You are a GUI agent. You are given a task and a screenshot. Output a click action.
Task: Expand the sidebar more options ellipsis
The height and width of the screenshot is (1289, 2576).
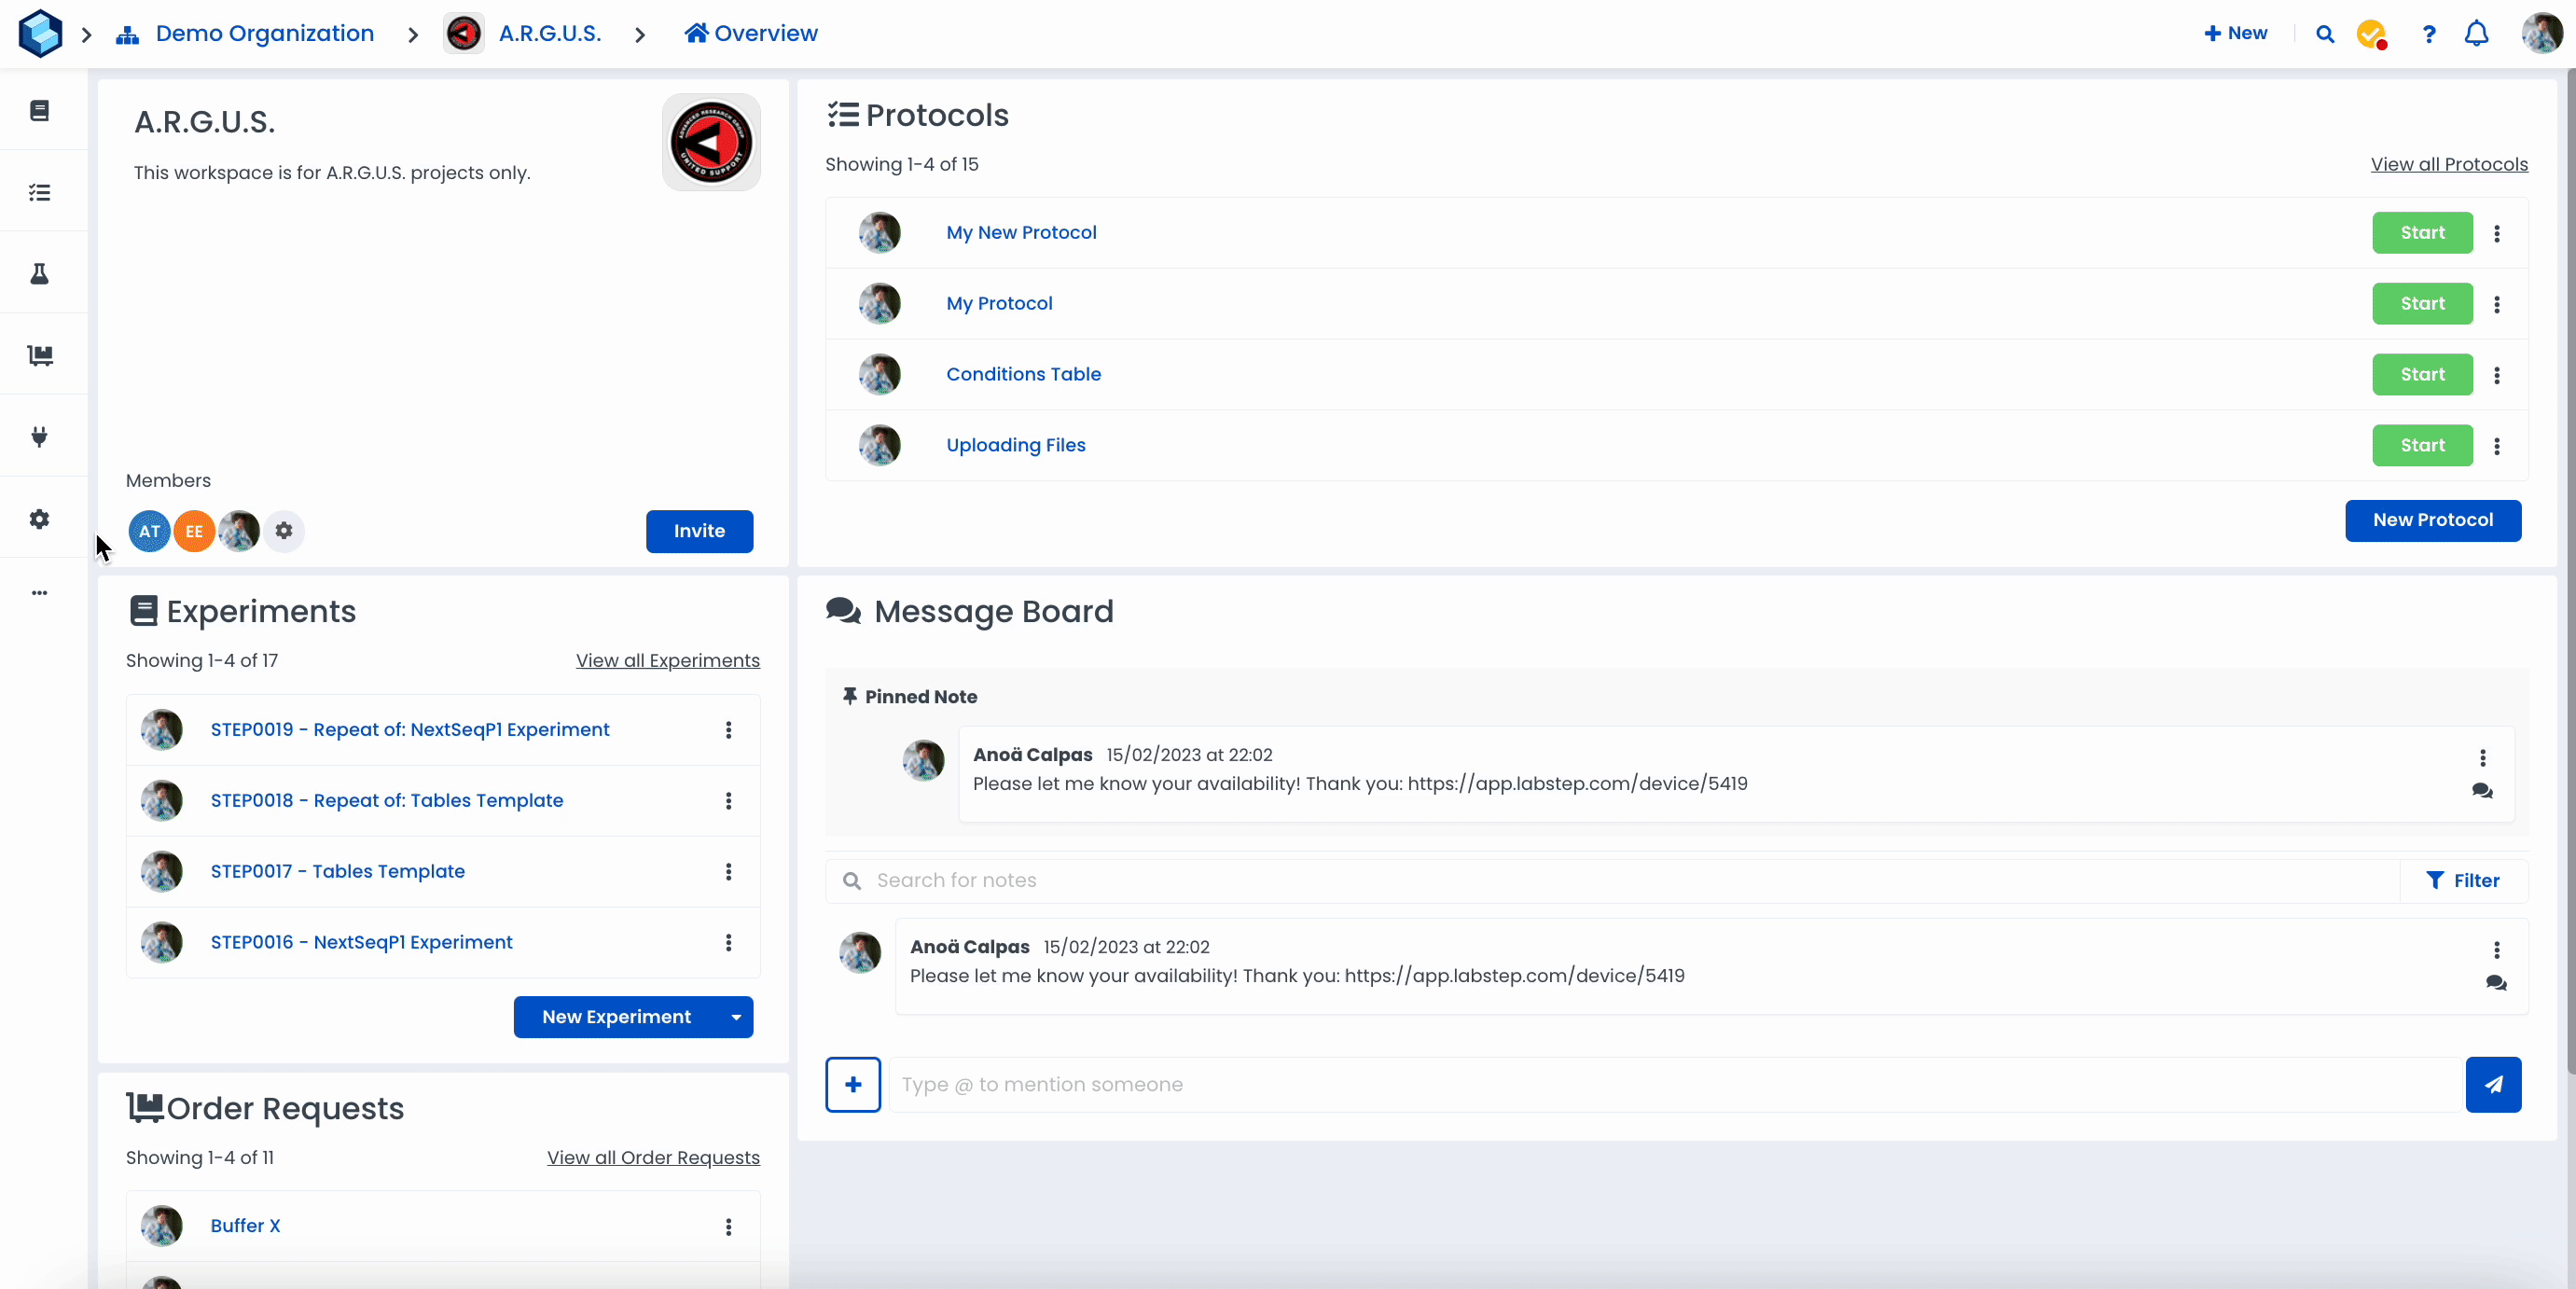(40, 593)
